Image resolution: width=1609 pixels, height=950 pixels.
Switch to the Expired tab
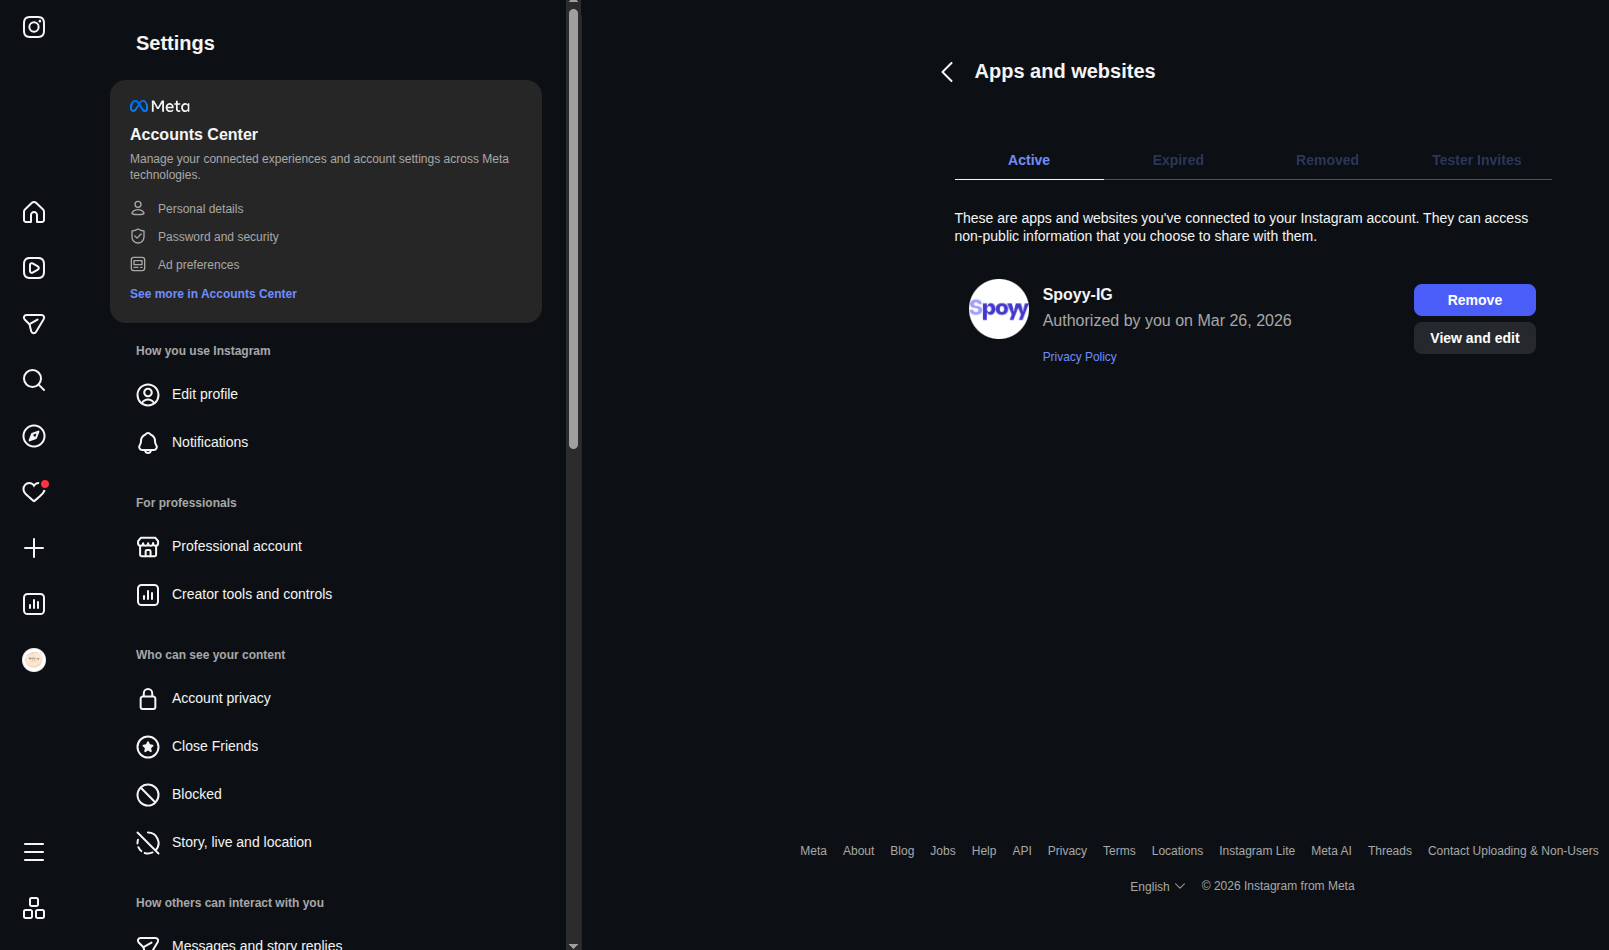[1178, 160]
